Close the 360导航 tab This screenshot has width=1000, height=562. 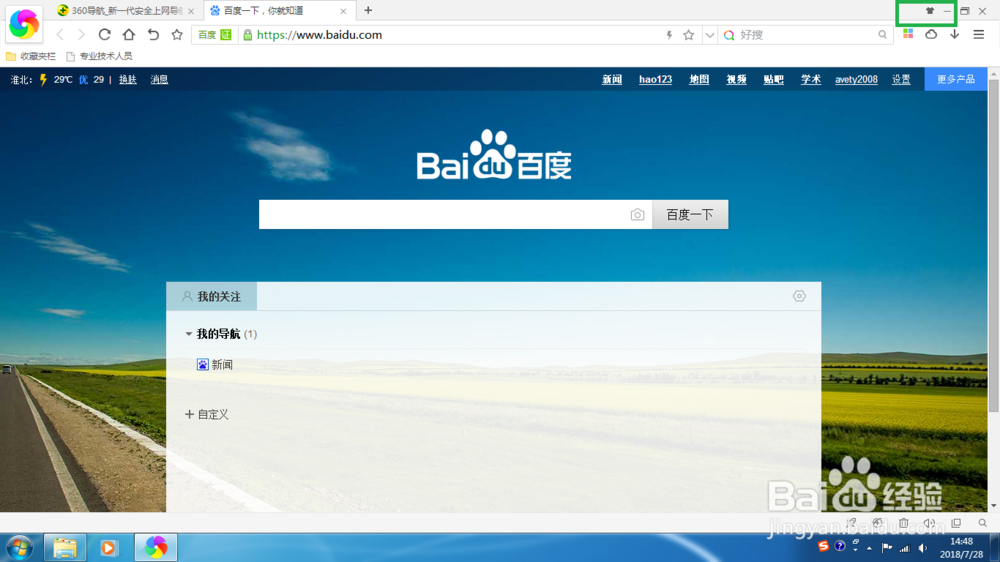pyautogui.click(x=191, y=11)
